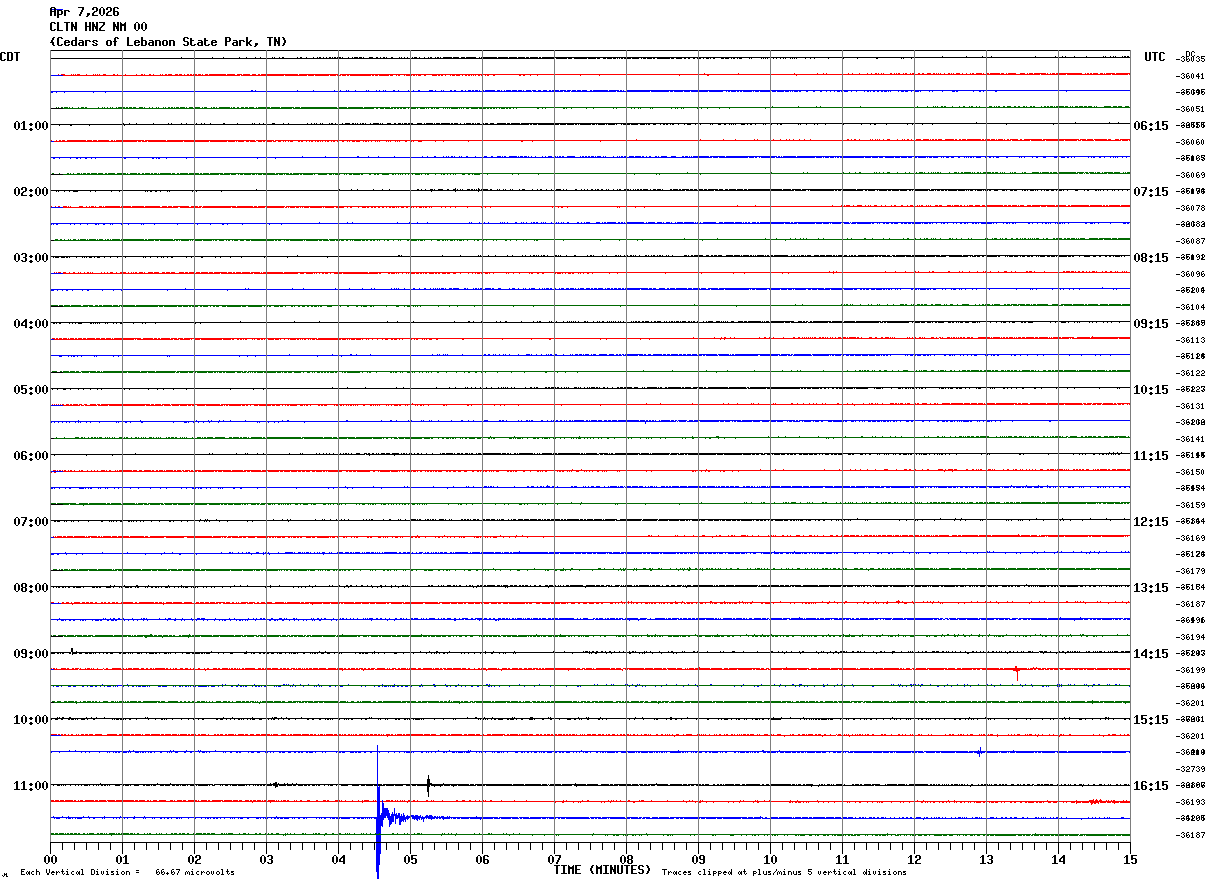This screenshot has height=886, width=1210.
Task: Click the 02:00 CDT time label
Action: click(31, 192)
